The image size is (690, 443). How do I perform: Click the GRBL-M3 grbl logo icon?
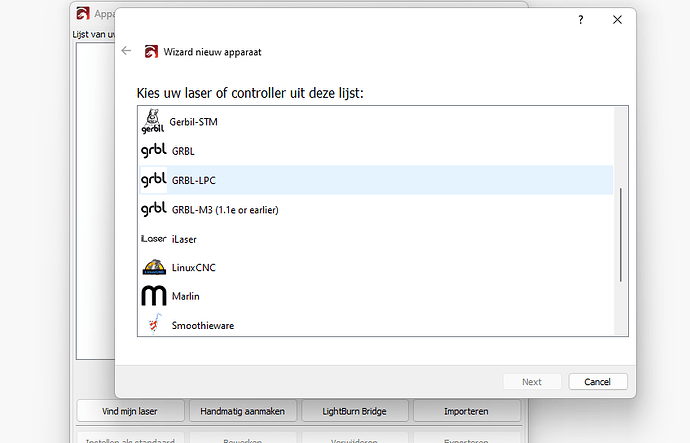tap(154, 209)
